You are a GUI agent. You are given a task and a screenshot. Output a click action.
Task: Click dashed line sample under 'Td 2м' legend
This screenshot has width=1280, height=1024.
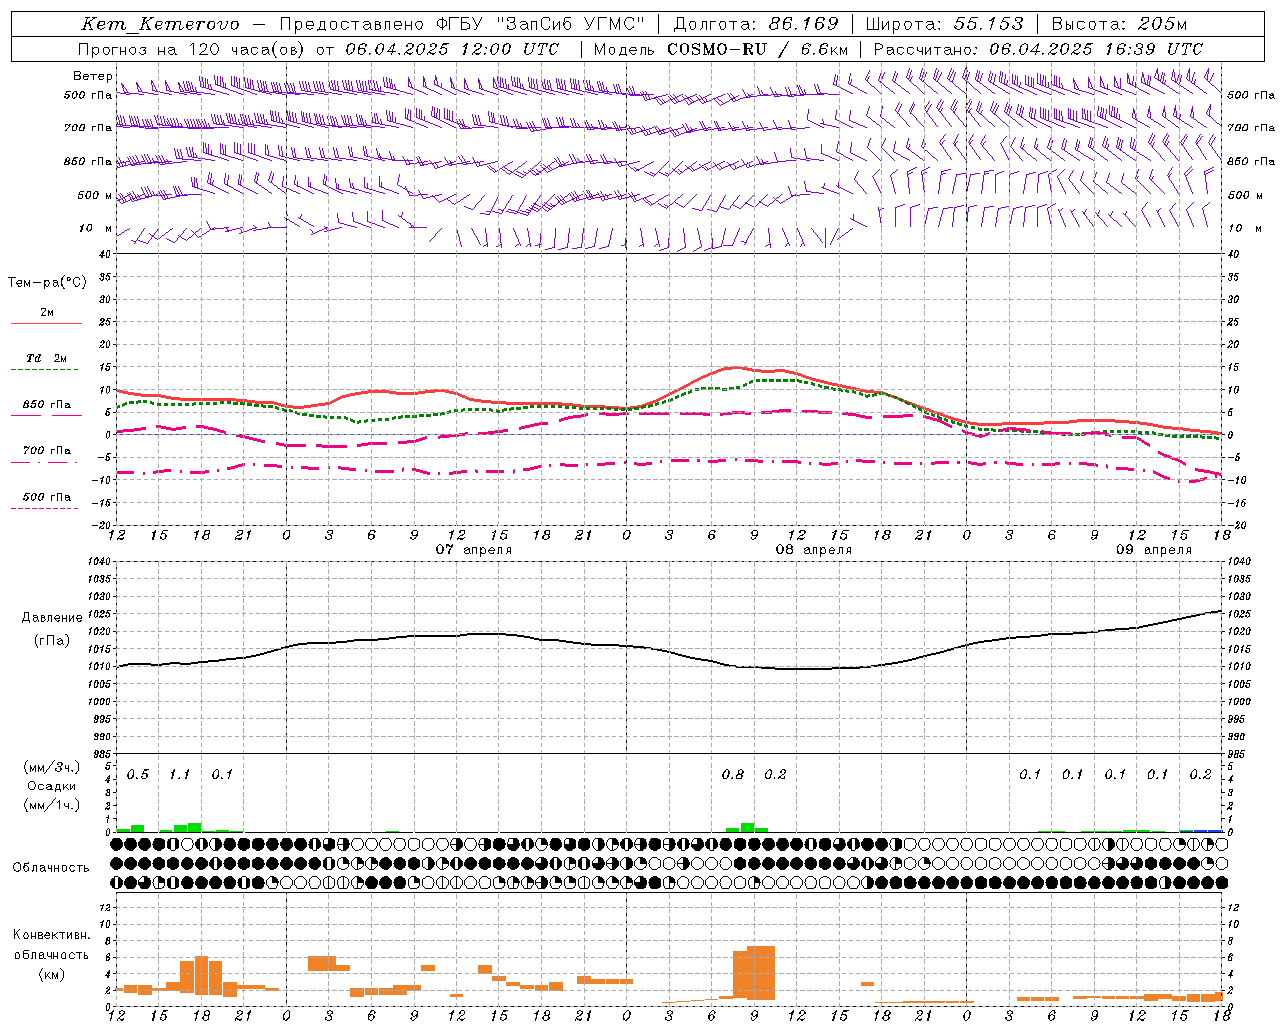(x=44, y=370)
